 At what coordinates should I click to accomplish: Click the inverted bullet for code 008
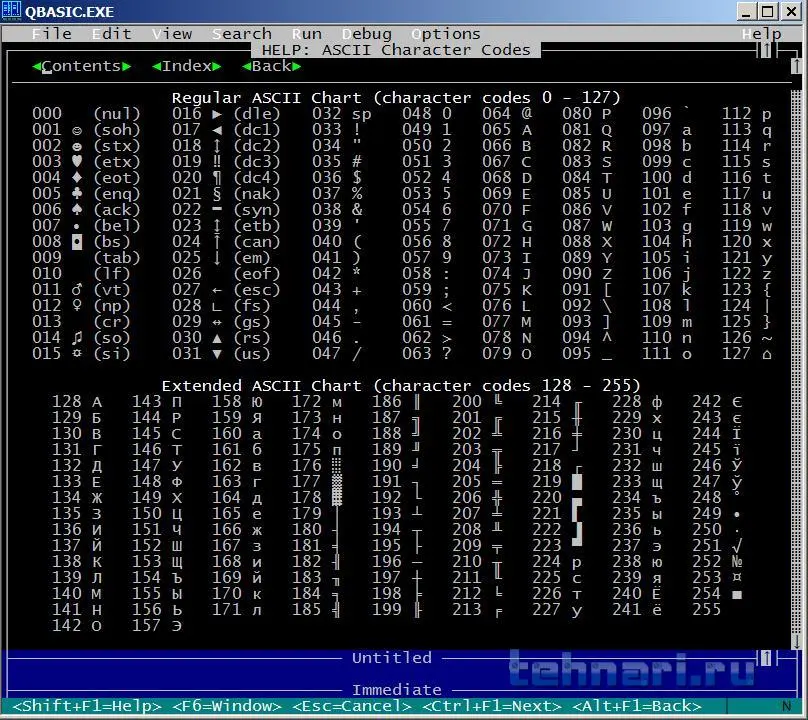[x=77, y=241]
